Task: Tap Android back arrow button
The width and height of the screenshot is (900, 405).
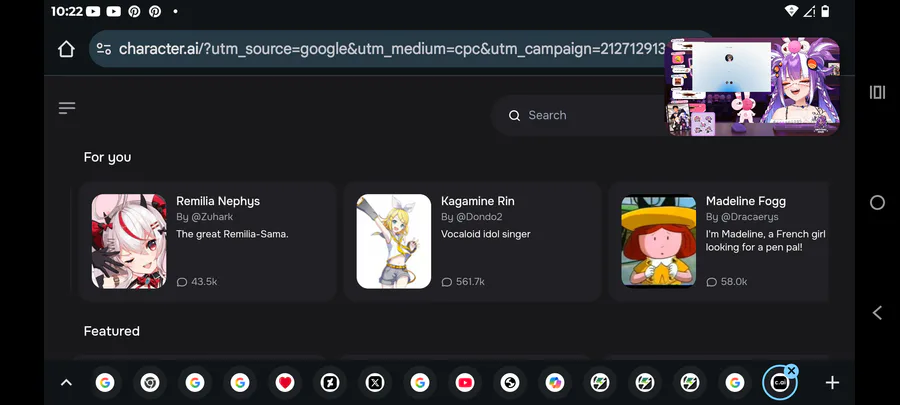Action: [877, 313]
